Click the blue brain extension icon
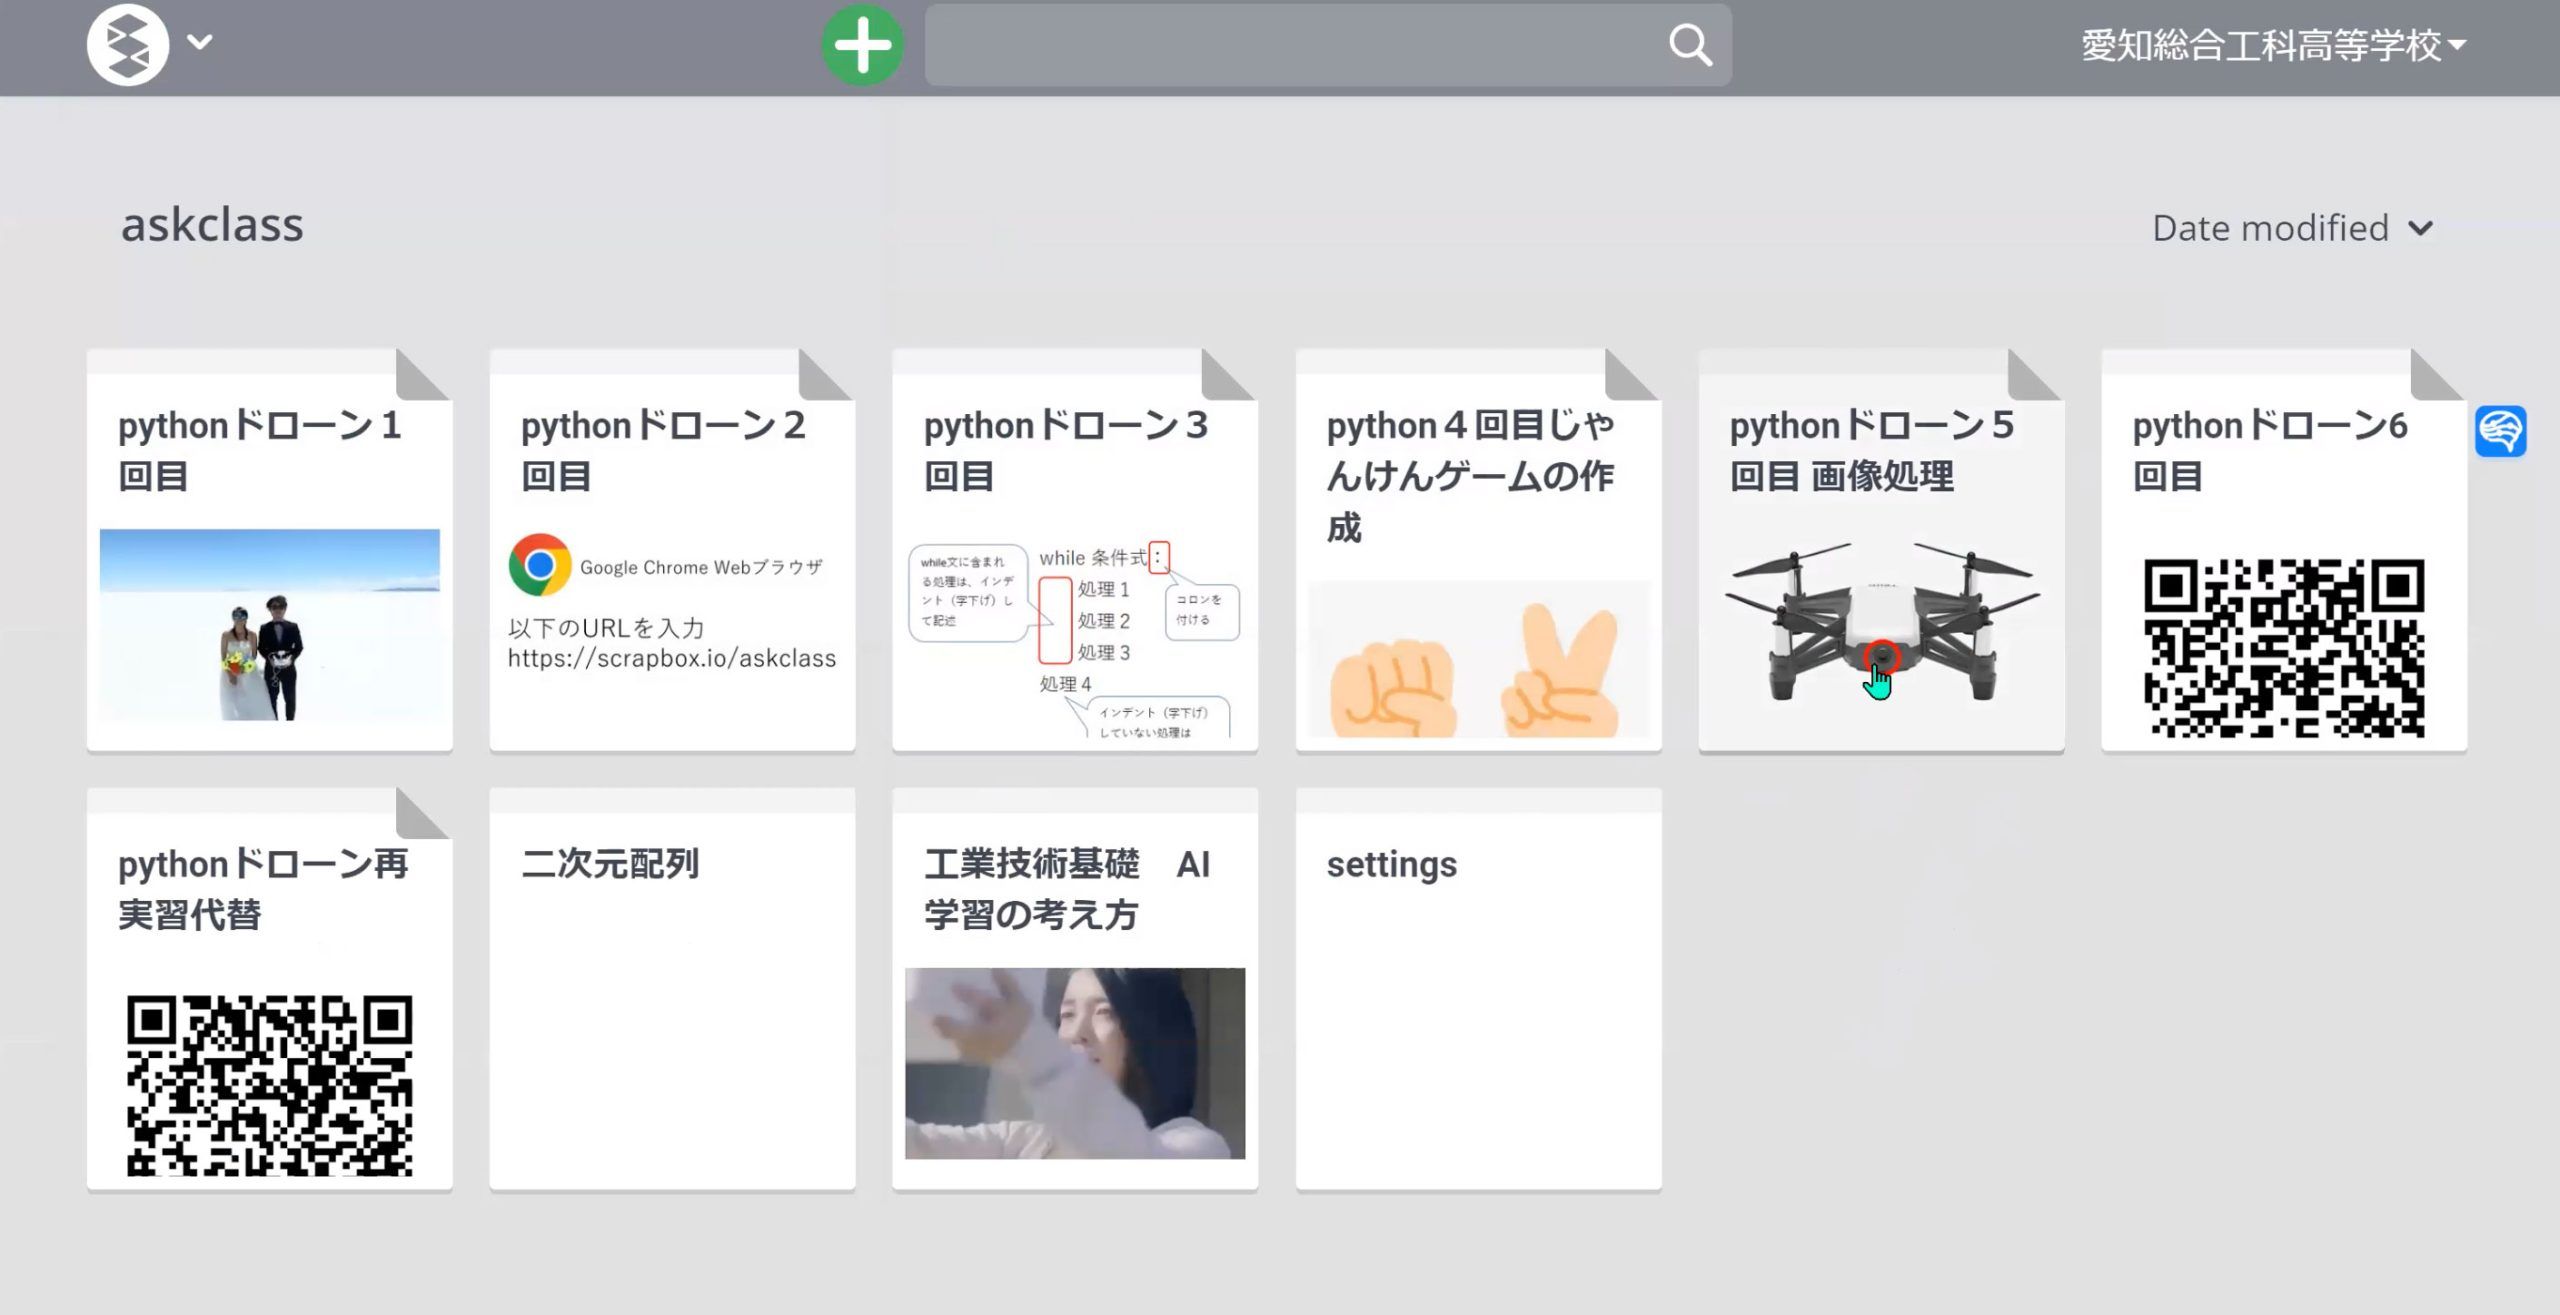 pyautogui.click(x=2501, y=431)
